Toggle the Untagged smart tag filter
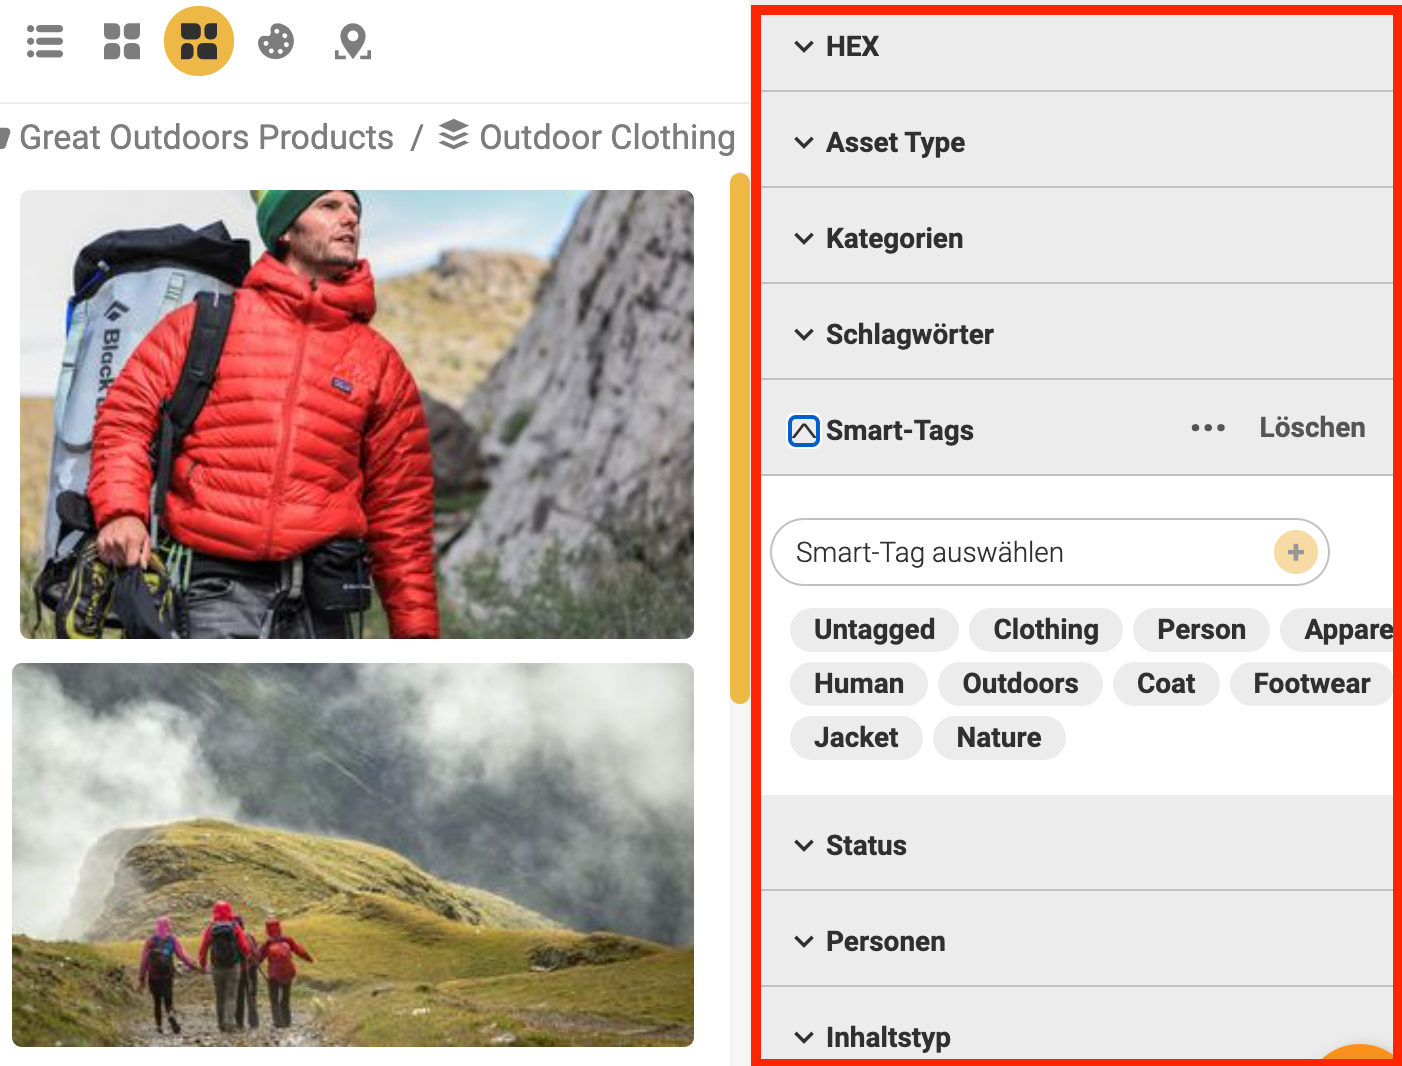Screen dimensions: 1402x1066 coord(874,630)
